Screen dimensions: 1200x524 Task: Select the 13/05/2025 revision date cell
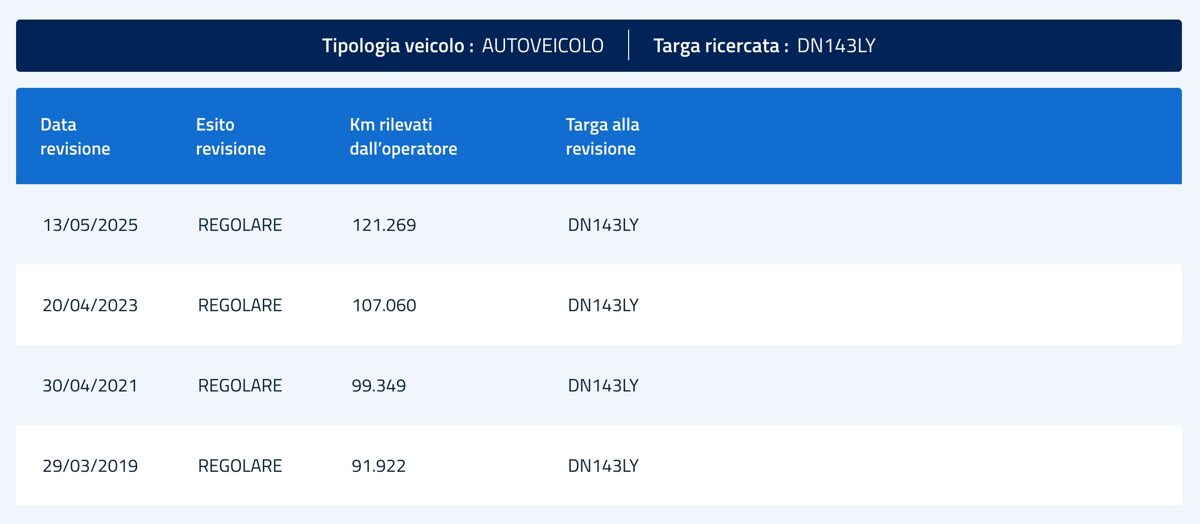90,225
